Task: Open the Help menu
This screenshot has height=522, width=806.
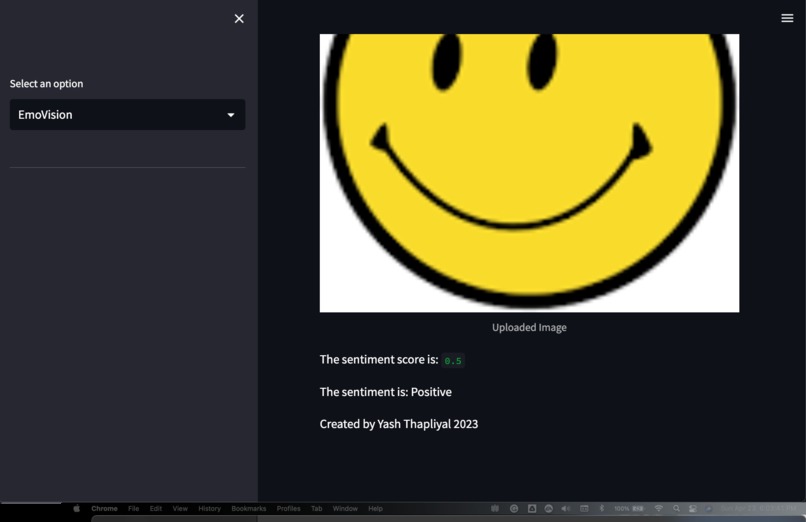Action: (375, 509)
